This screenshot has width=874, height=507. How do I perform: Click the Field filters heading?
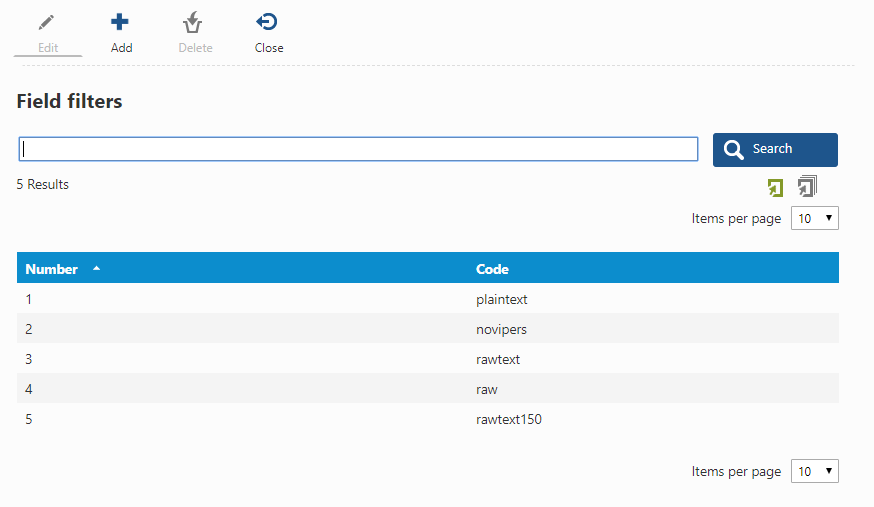click(69, 101)
